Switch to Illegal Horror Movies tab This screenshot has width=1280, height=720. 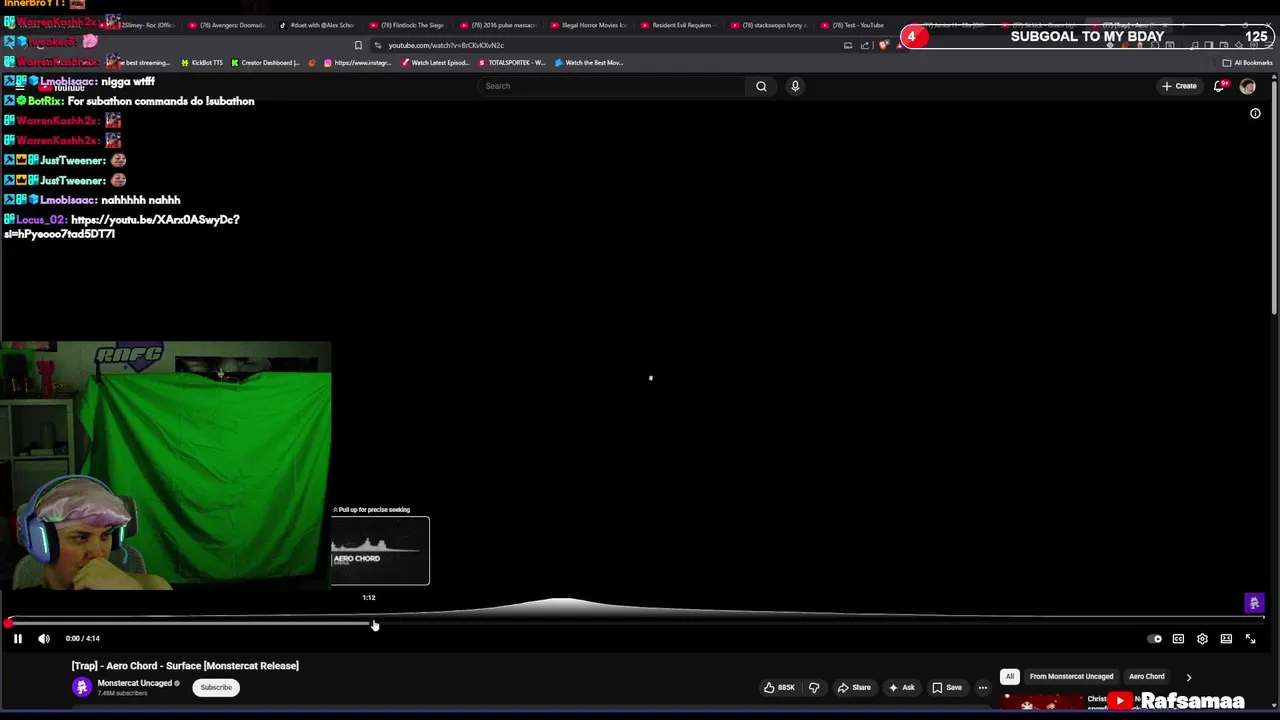[587, 25]
